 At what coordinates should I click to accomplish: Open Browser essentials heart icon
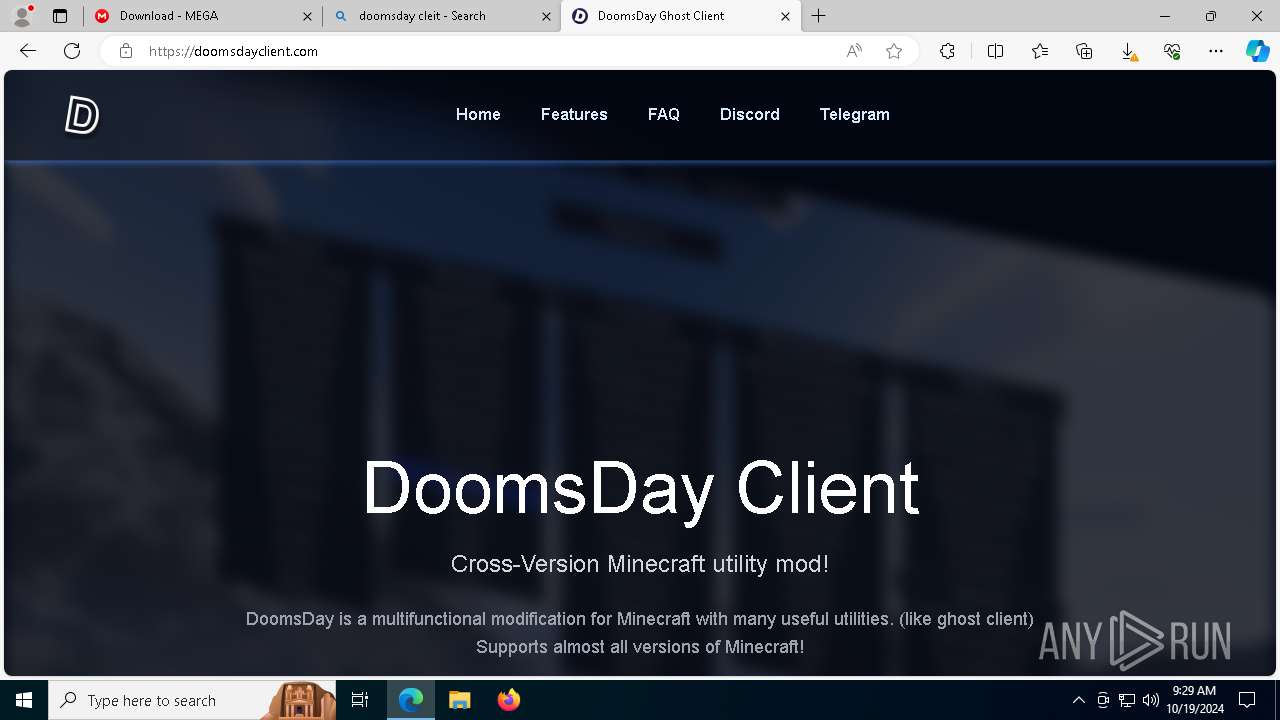[1172, 51]
